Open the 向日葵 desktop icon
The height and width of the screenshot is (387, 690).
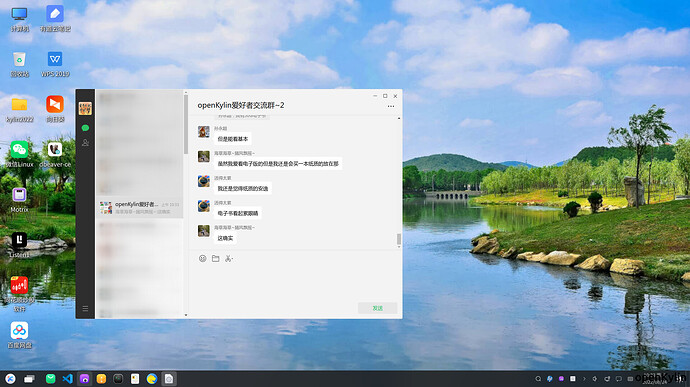click(55, 110)
